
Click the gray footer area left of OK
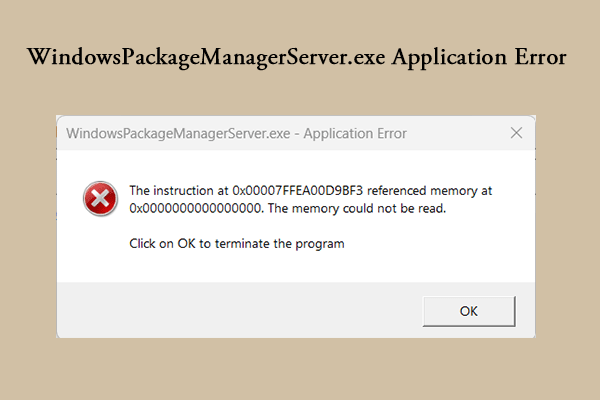click(237, 310)
